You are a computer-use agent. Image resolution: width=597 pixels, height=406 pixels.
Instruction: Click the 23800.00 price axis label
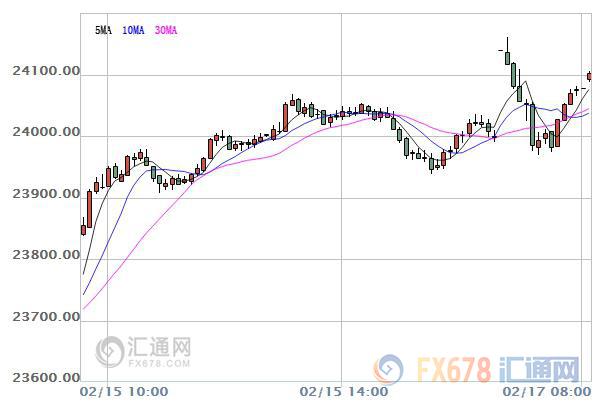(x=46, y=254)
